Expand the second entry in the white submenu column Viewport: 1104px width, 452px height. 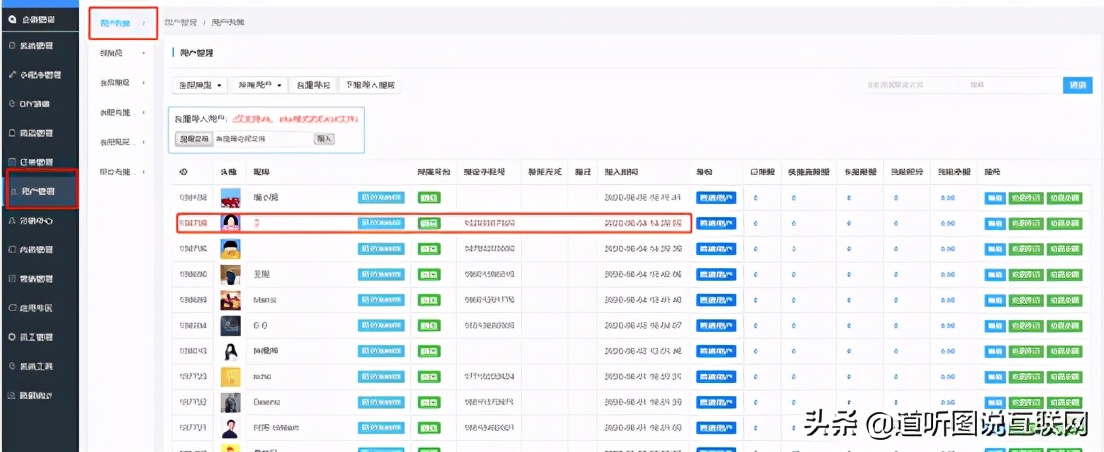123,53
